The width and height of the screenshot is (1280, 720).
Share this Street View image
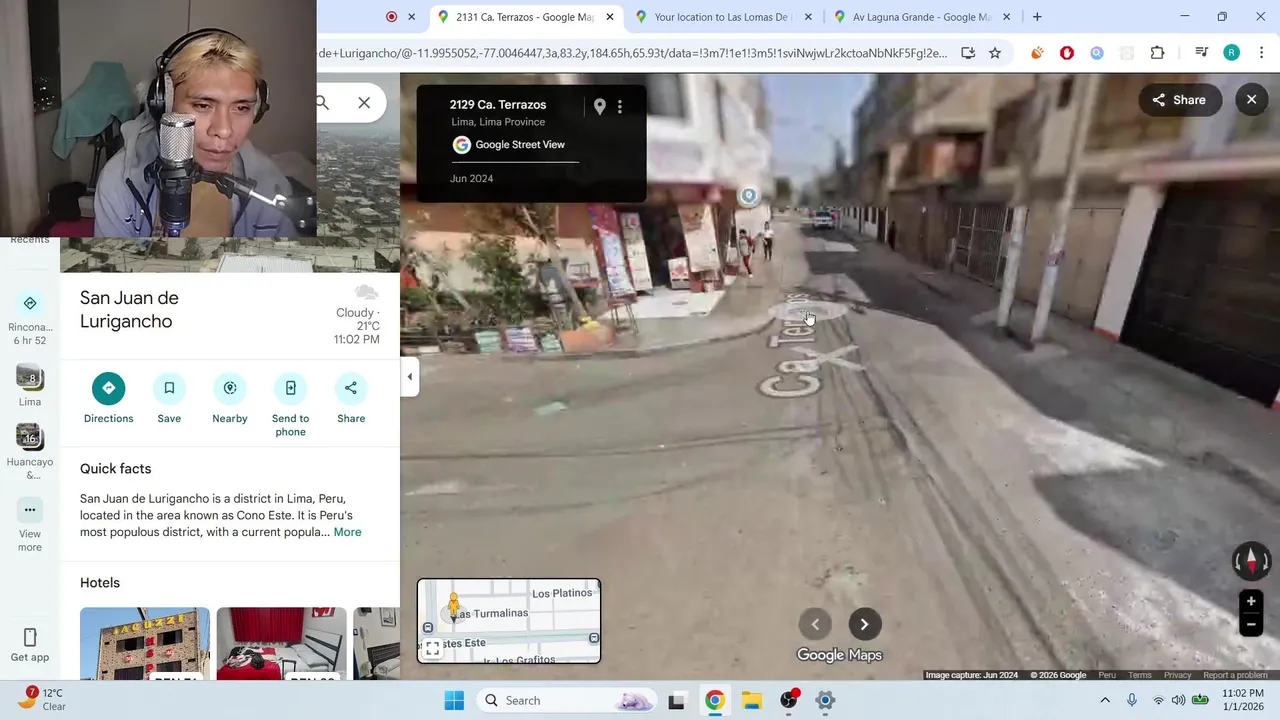click(1179, 100)
